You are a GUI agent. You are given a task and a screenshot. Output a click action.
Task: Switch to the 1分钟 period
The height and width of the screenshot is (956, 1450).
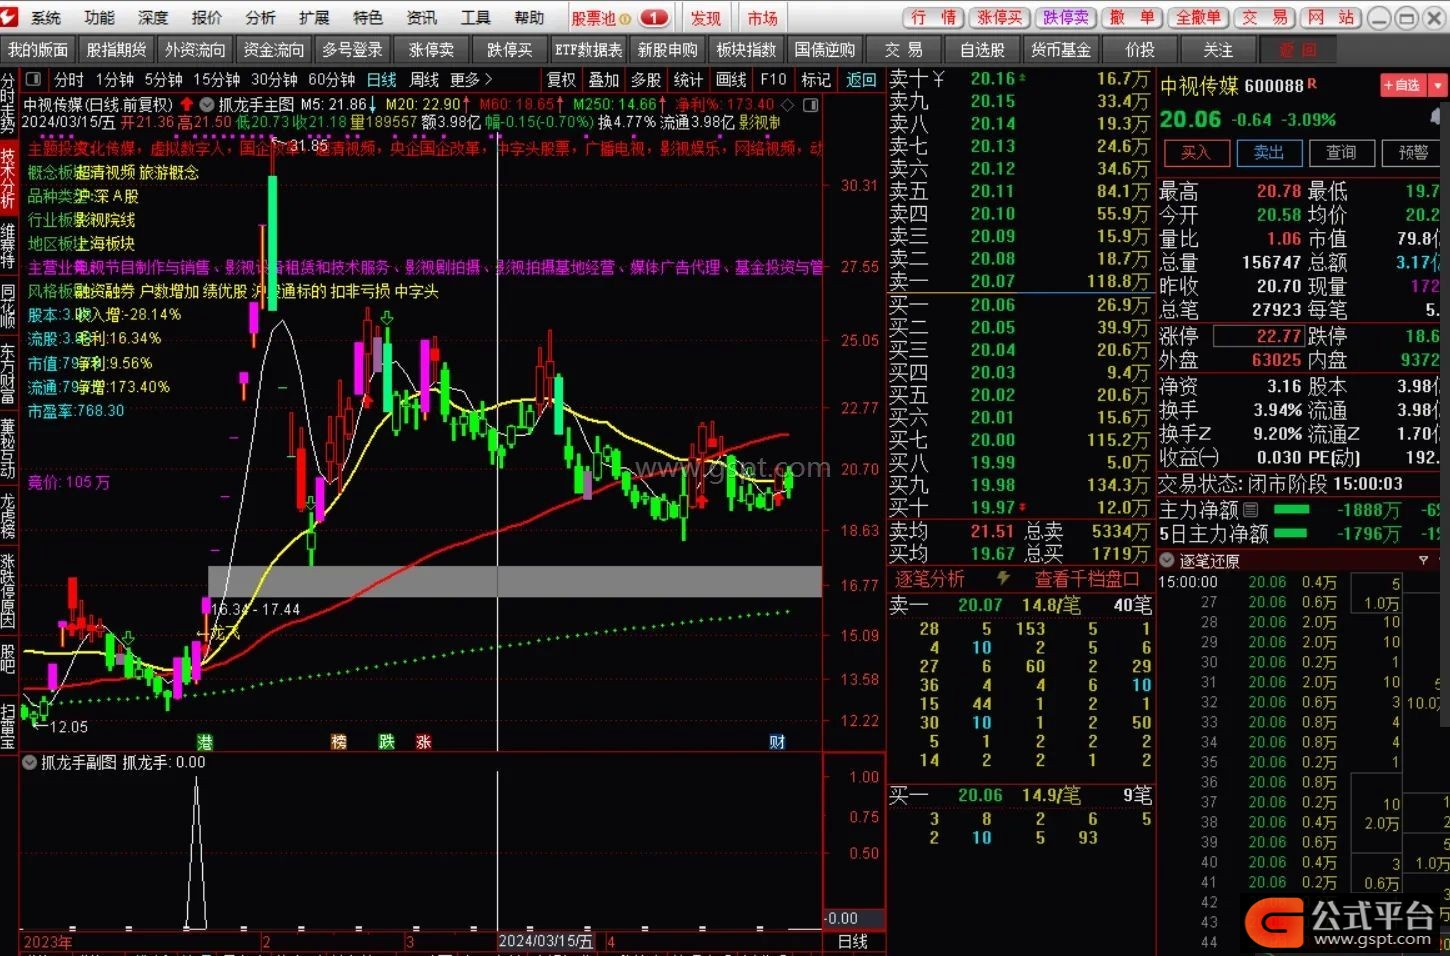click(x=114, y=79)
